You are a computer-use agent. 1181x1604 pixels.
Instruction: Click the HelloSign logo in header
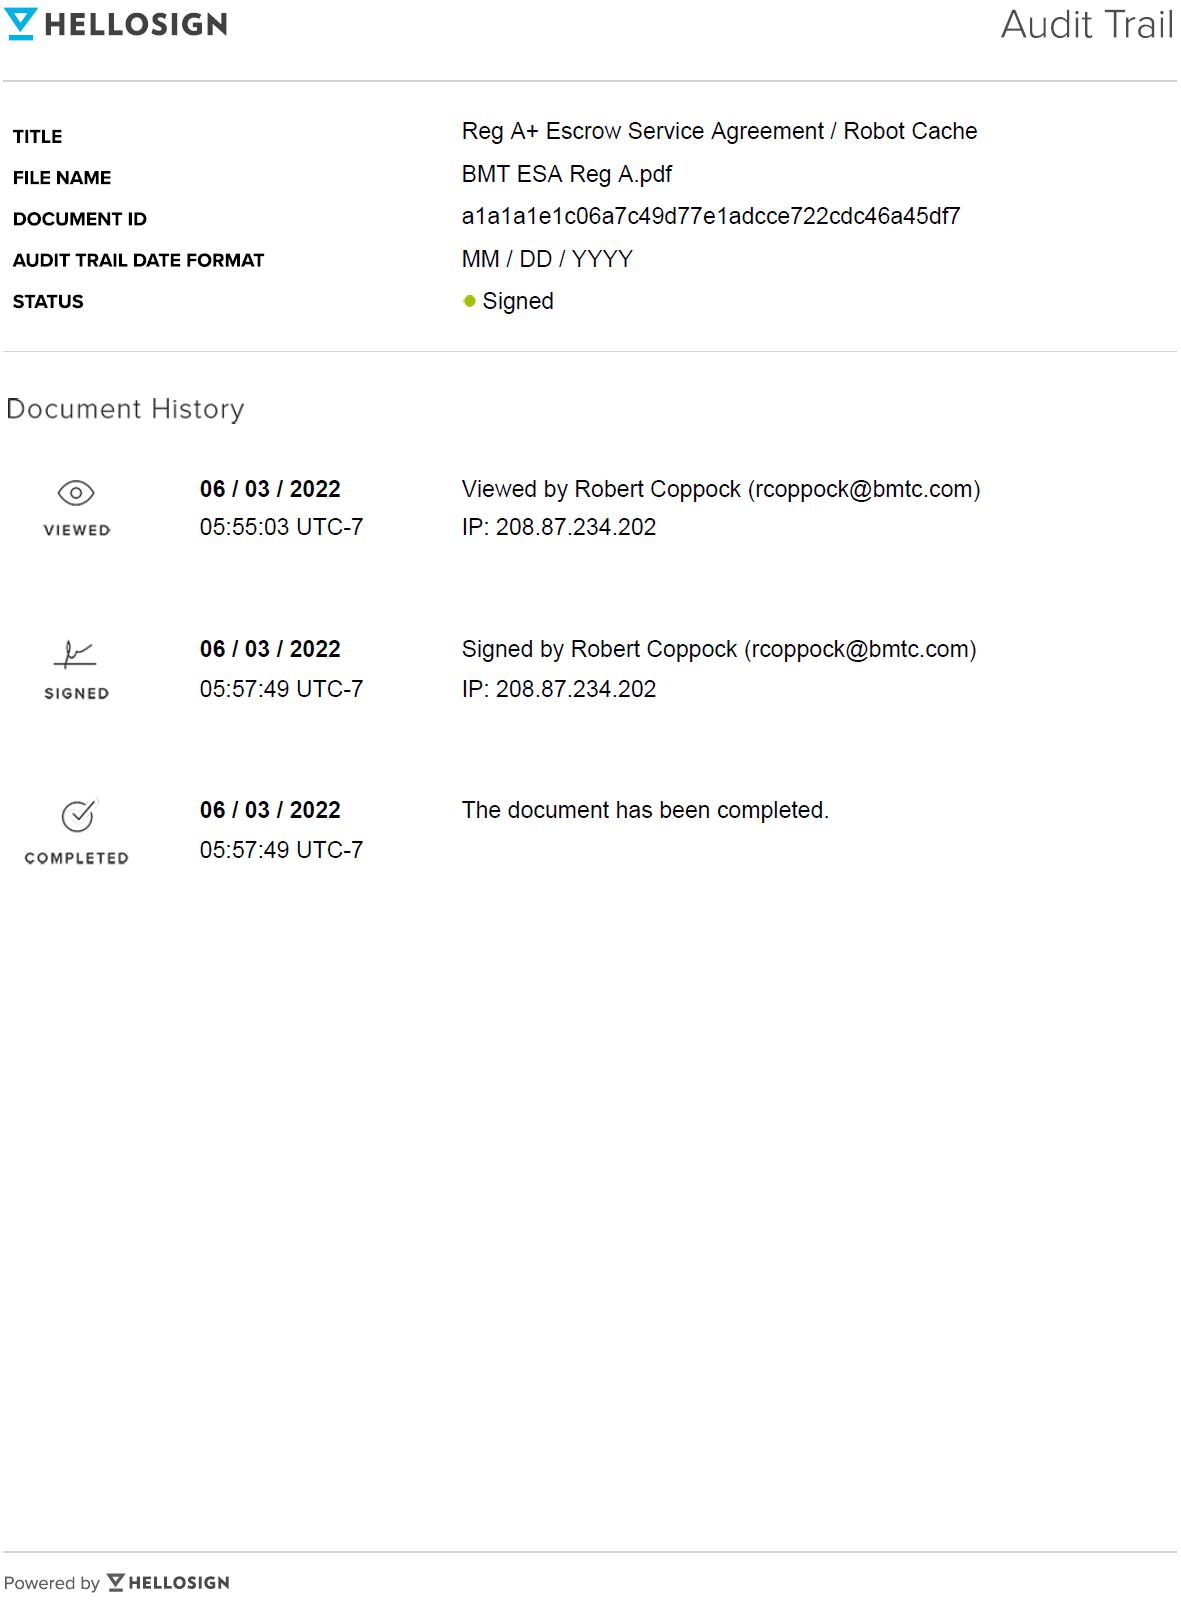click(x=116, y=24)
